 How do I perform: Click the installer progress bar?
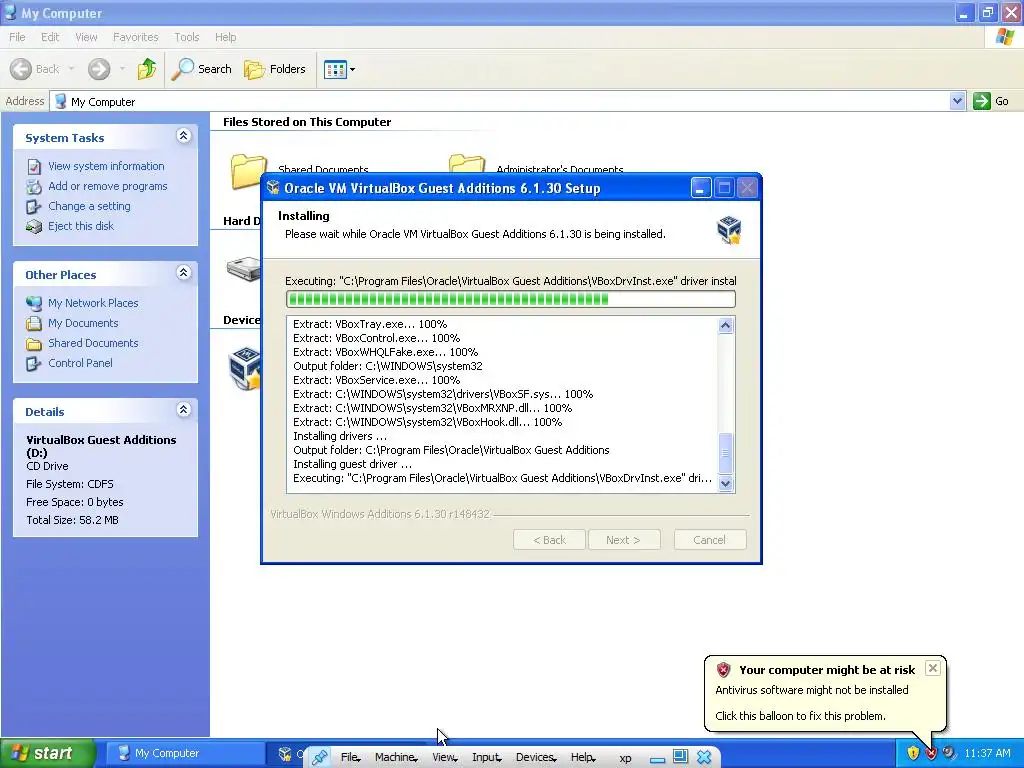tap(511, 299)
